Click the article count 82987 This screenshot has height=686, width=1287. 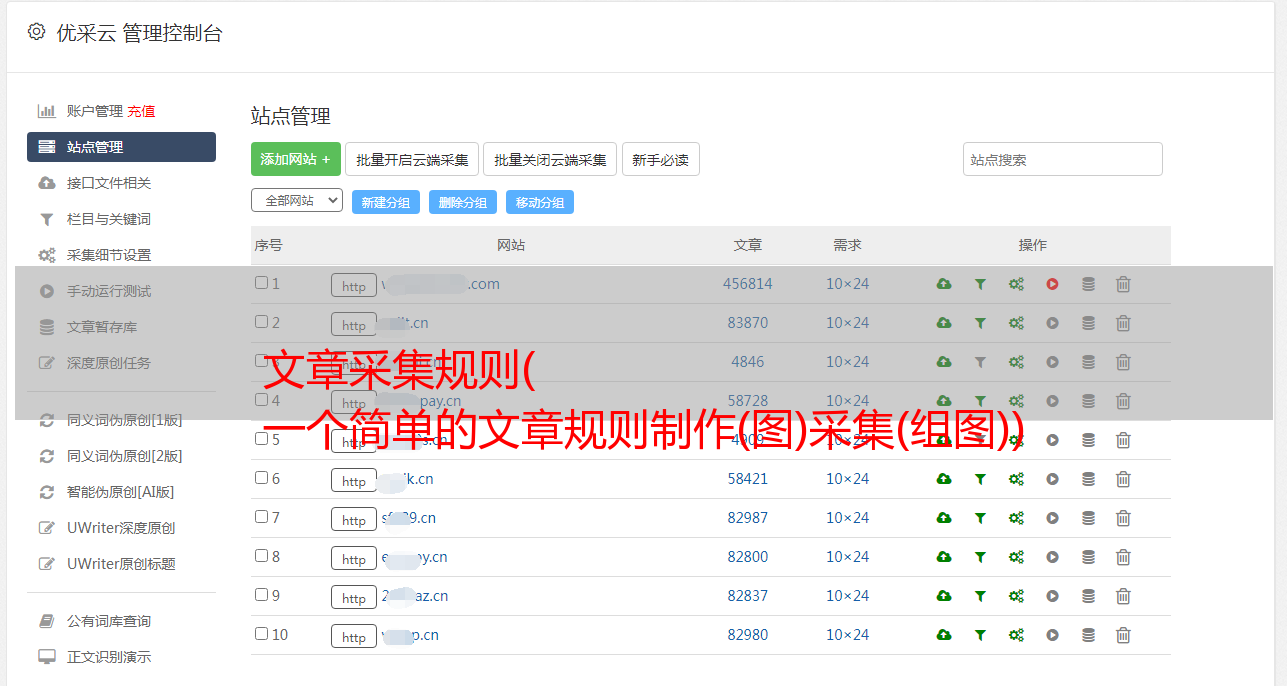(x=748, y=518)
